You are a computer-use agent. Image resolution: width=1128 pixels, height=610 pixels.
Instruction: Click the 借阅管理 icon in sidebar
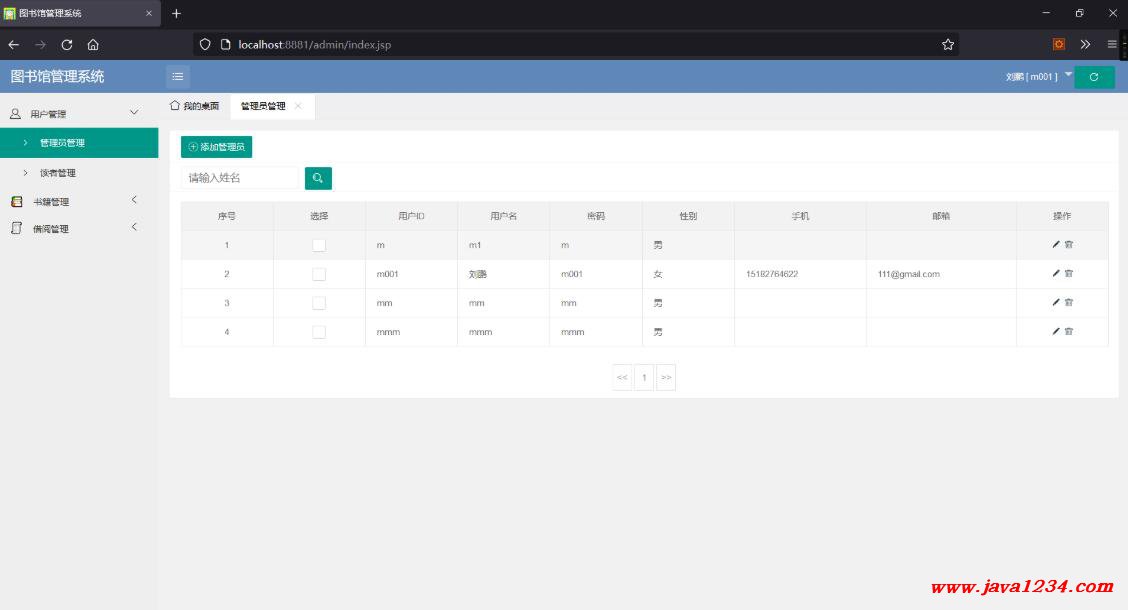click(x=17, y=228)
